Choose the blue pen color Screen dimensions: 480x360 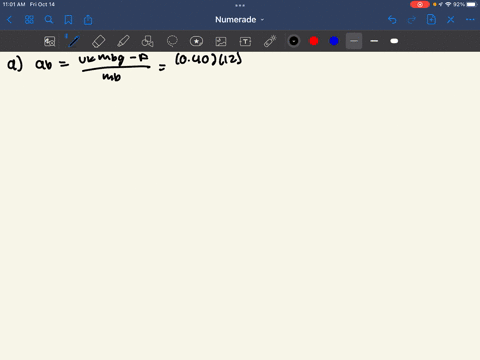334,41
